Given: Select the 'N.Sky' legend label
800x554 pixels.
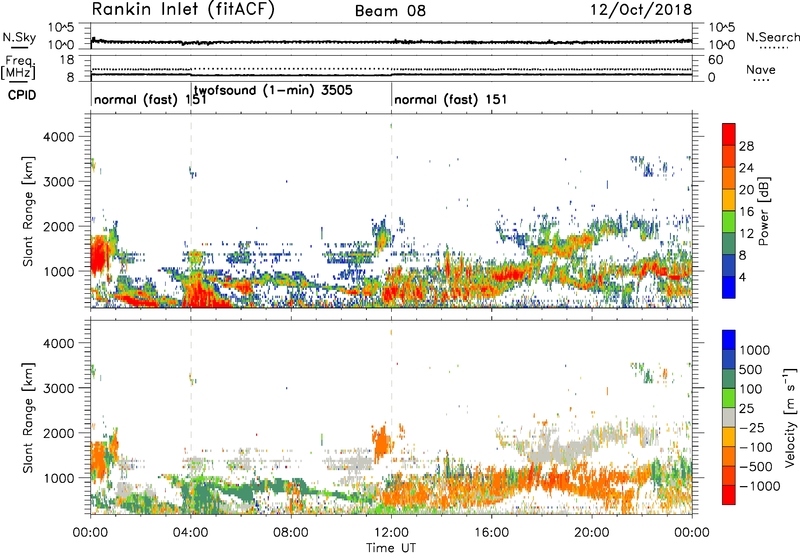Looking at the screenshot, I should click(19, 37).
